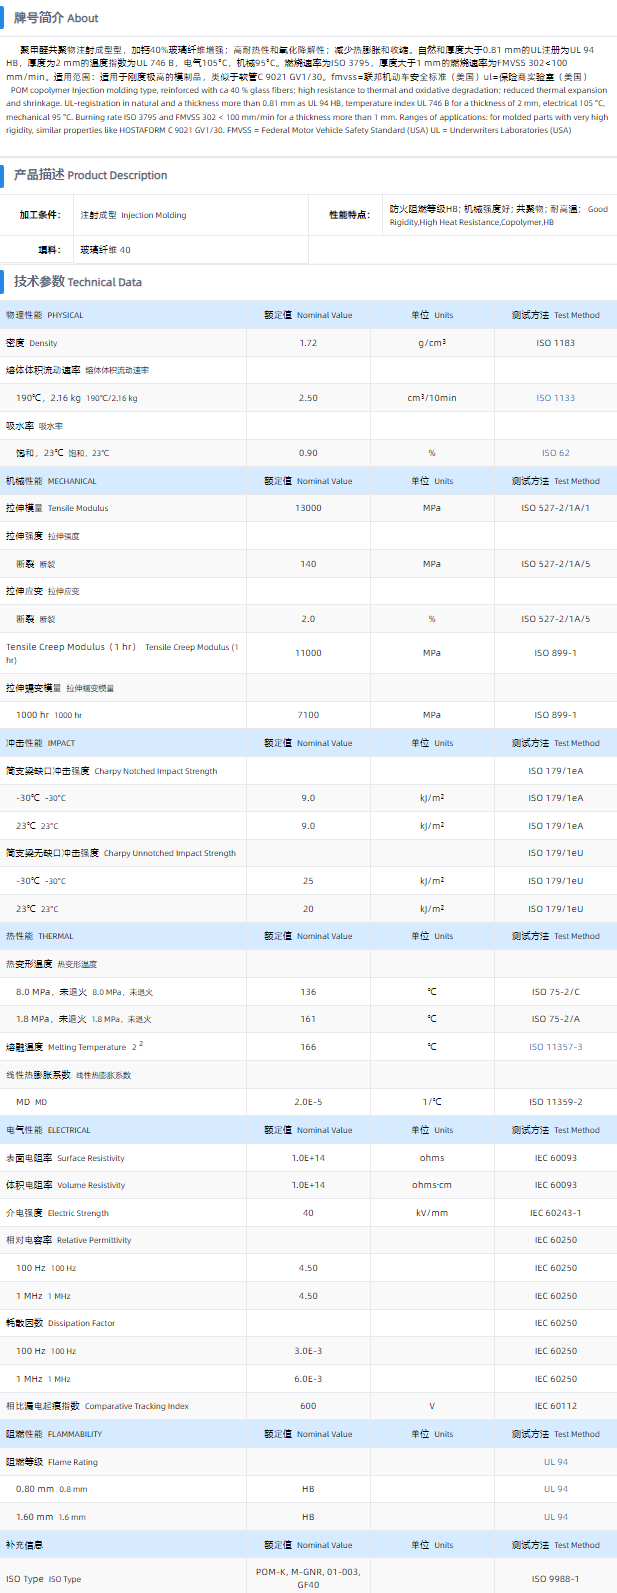The image size is (617, 1593).
Task: Click the IEC 60112 test method cell
Action: pyautogui.click(x=555, y=1406)
